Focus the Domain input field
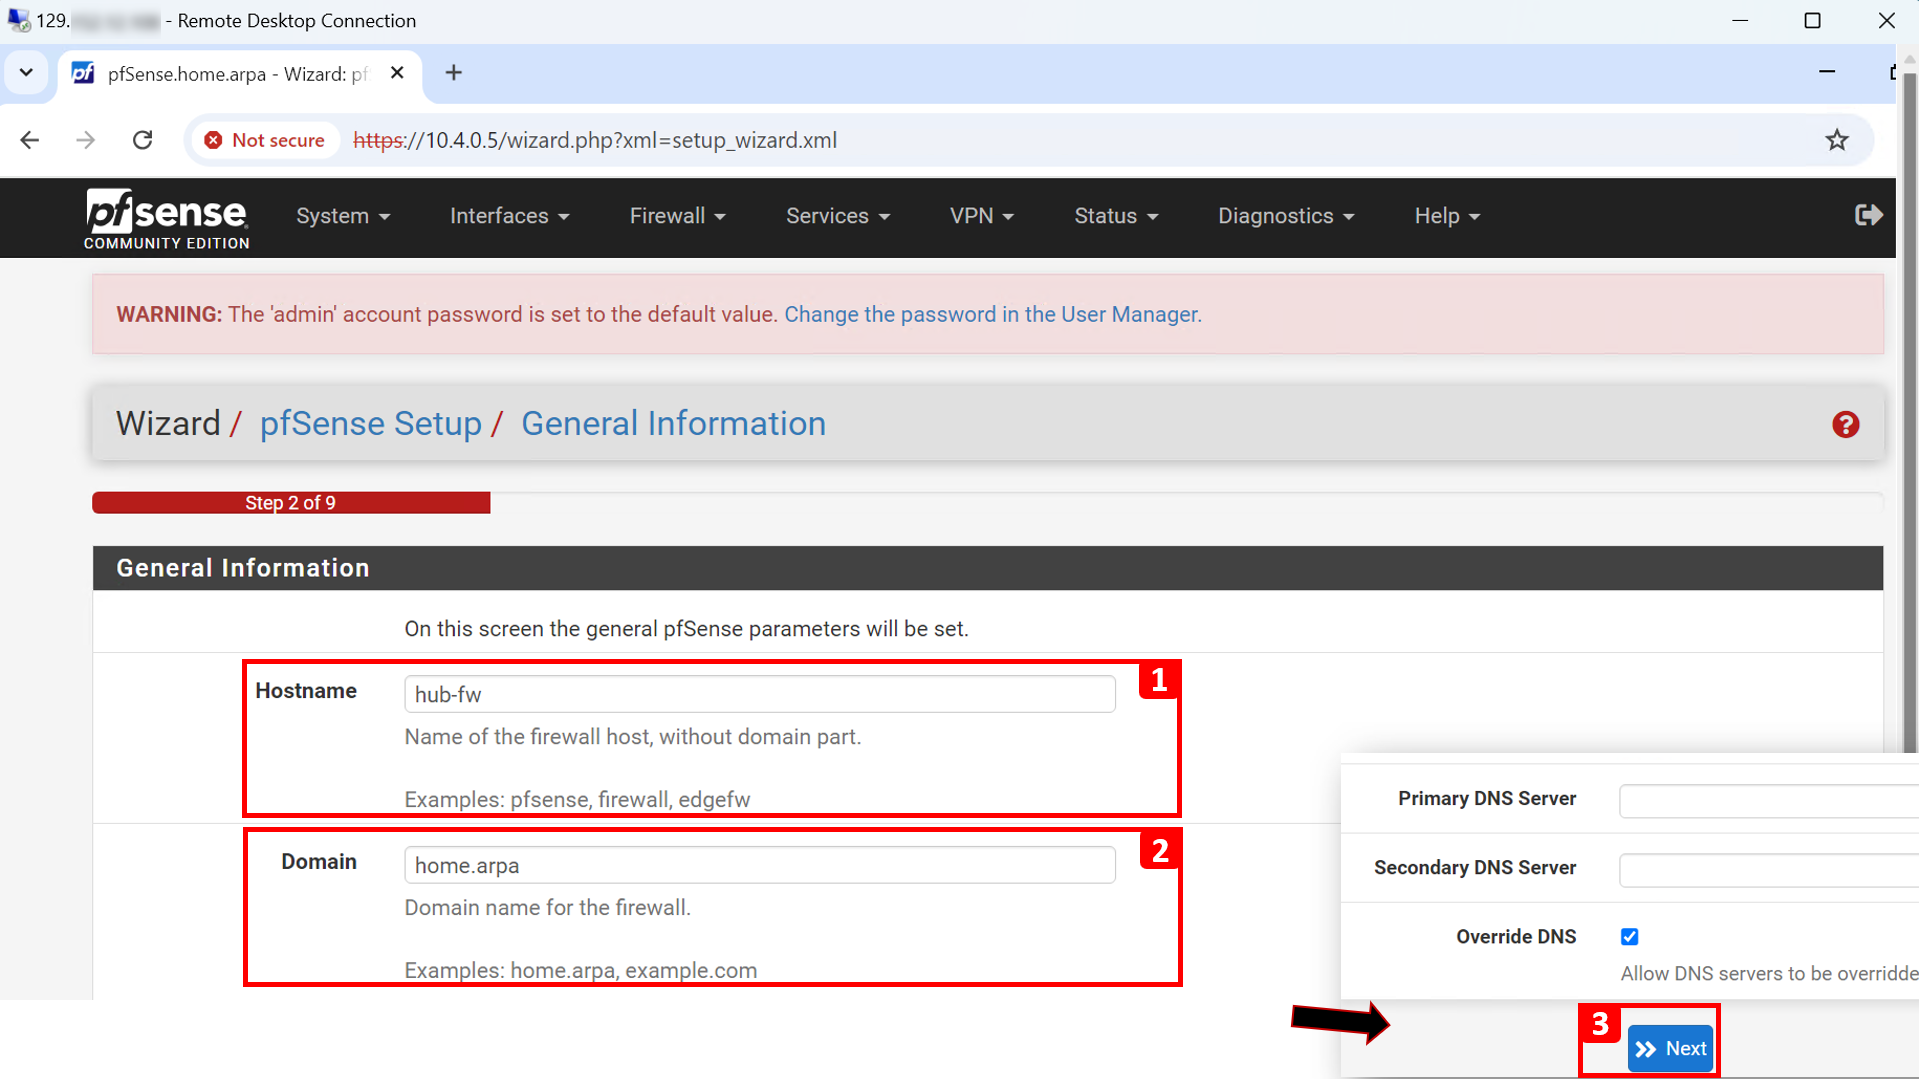 click(x=759, y=865)
